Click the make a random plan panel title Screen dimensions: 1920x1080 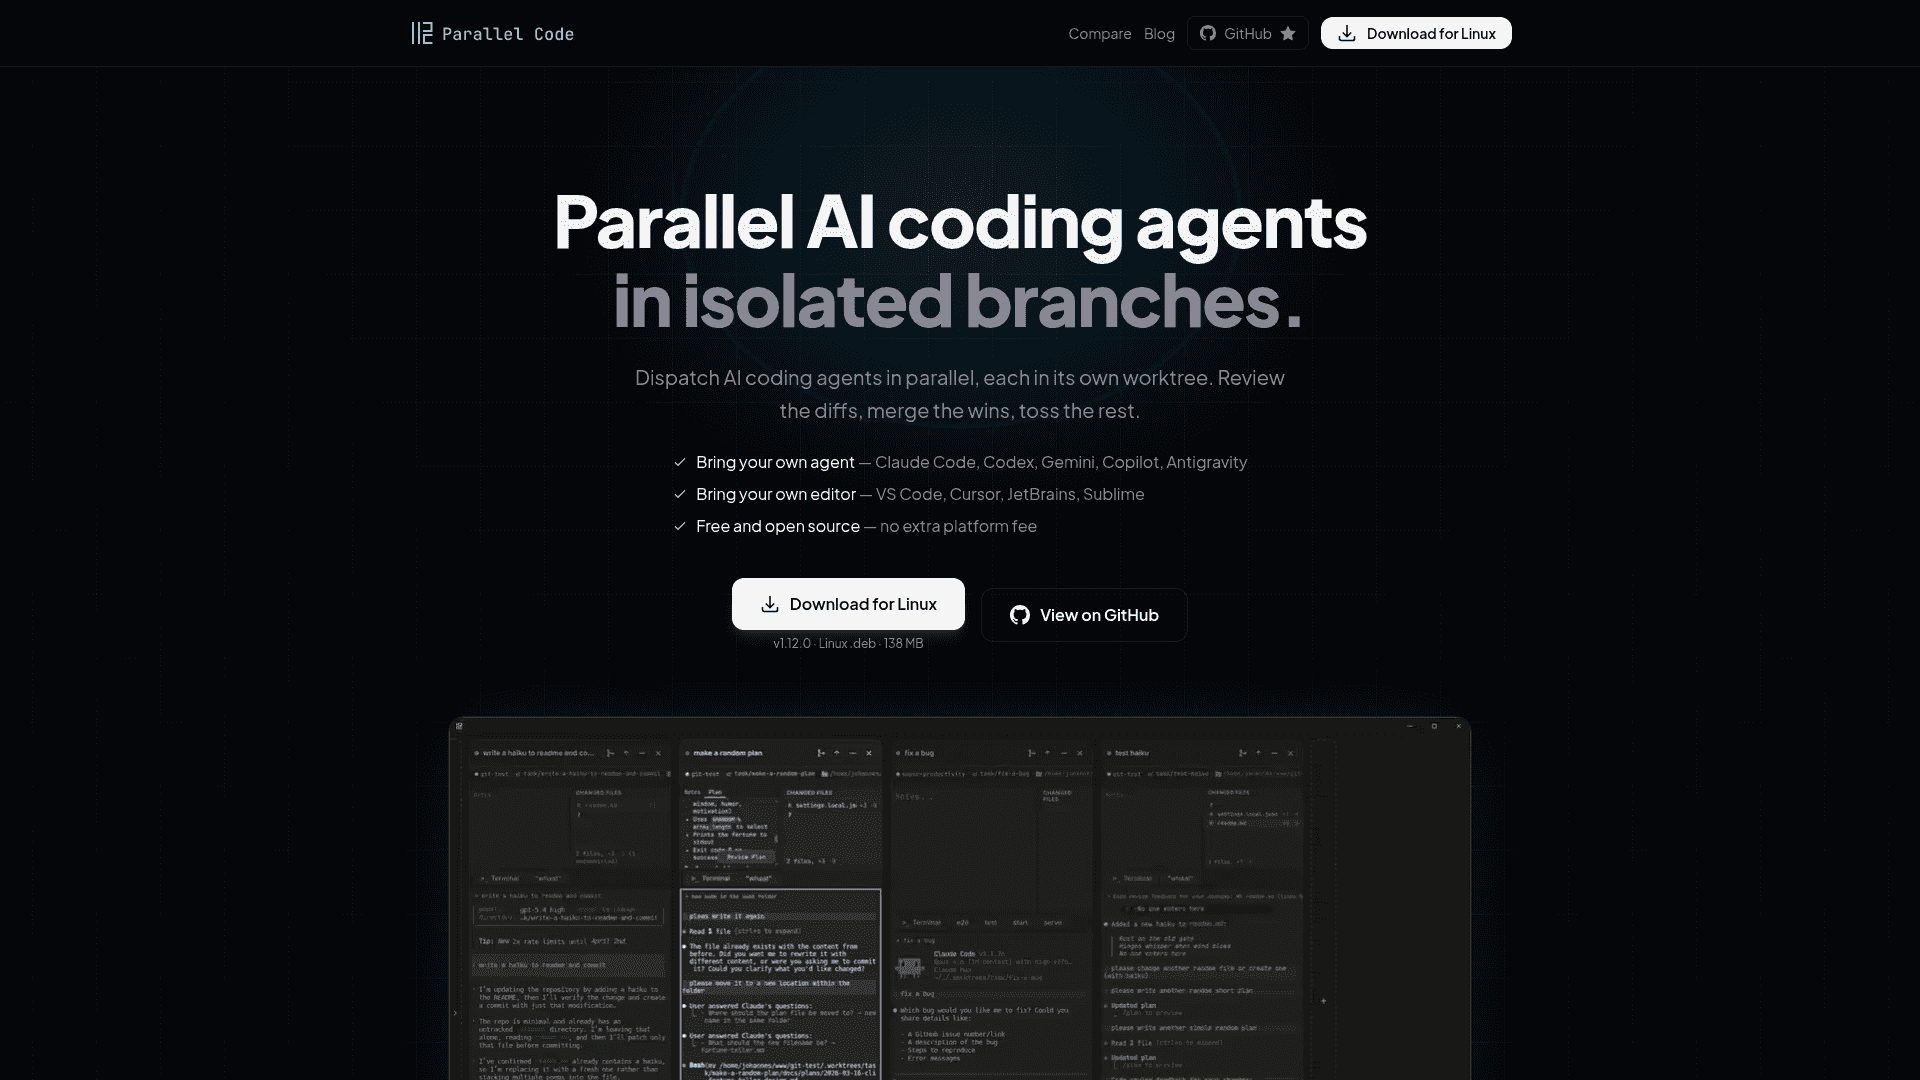coord(728,753)
